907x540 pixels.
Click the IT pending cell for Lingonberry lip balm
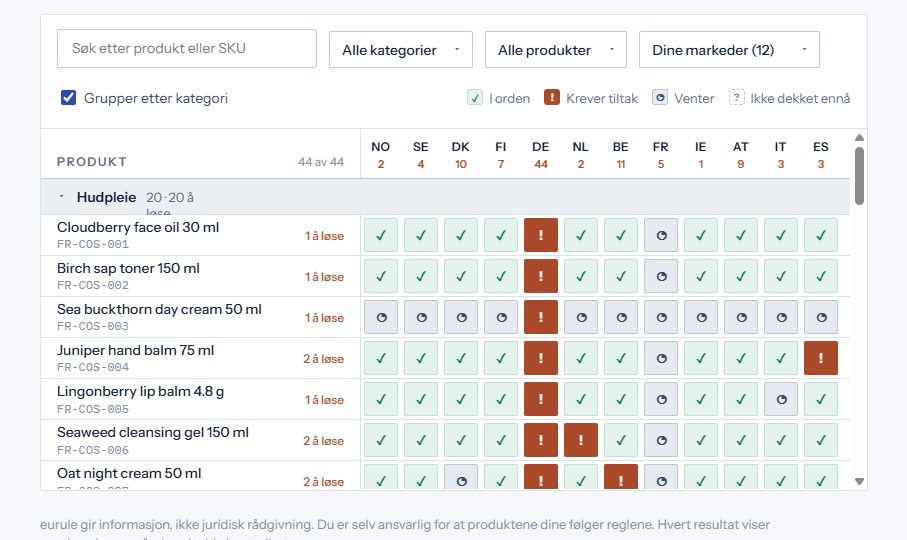point(781,400)
